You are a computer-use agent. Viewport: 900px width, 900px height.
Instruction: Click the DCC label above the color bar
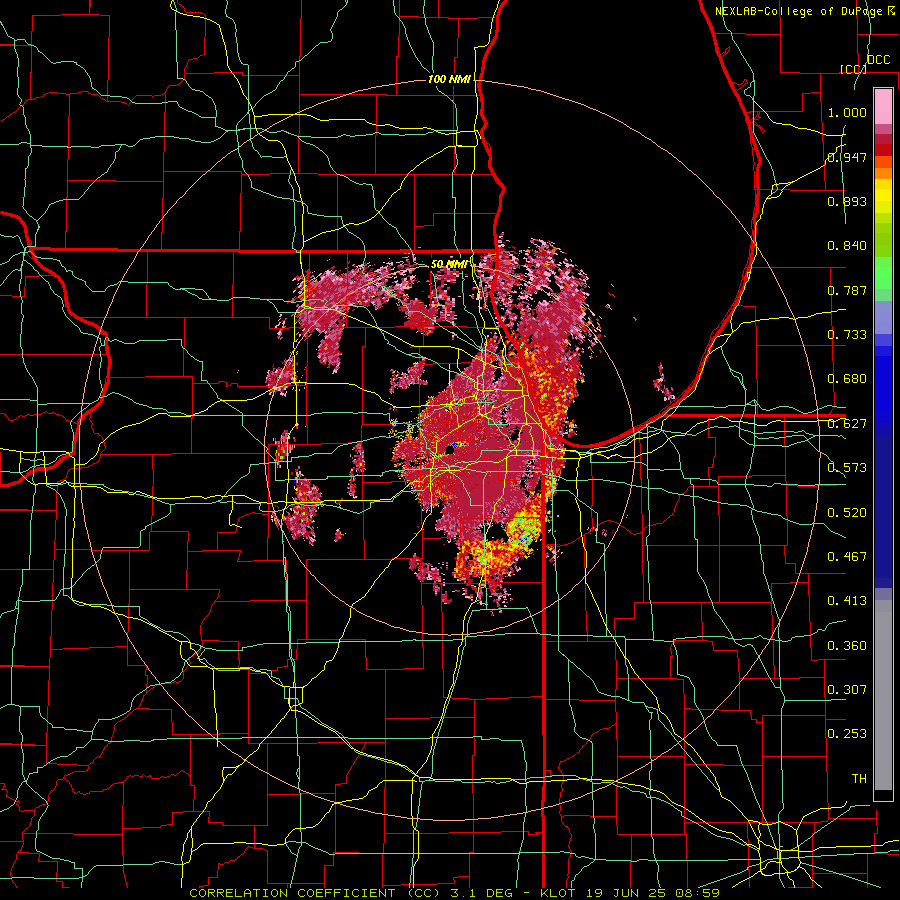point(878,60)
